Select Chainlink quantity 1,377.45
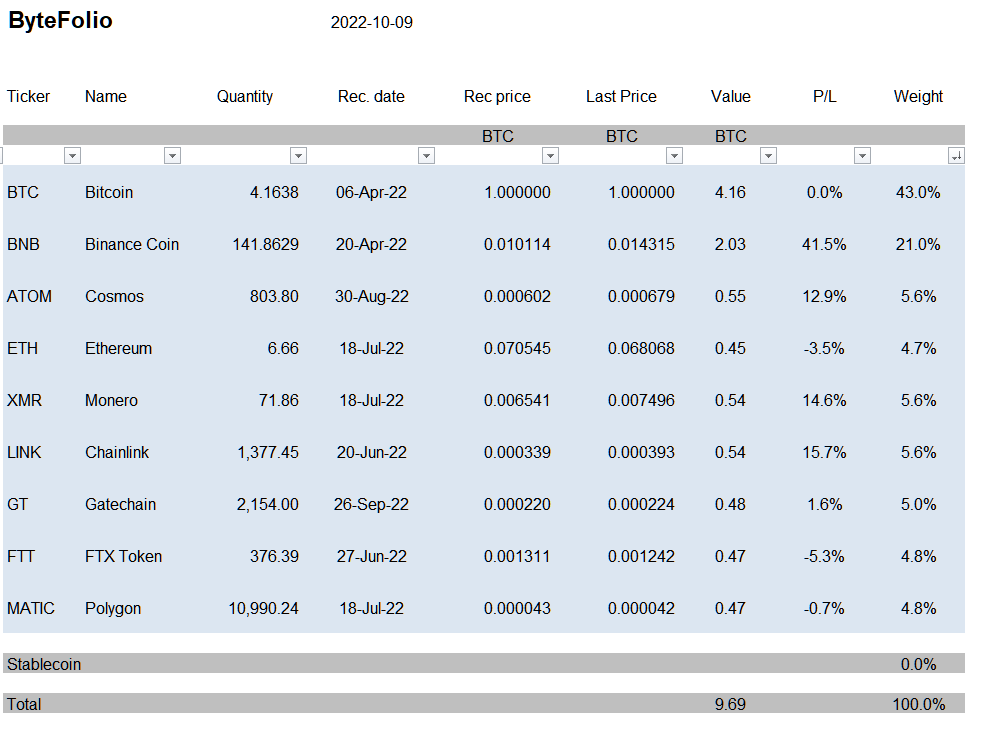989x730 pixels. 268,452
